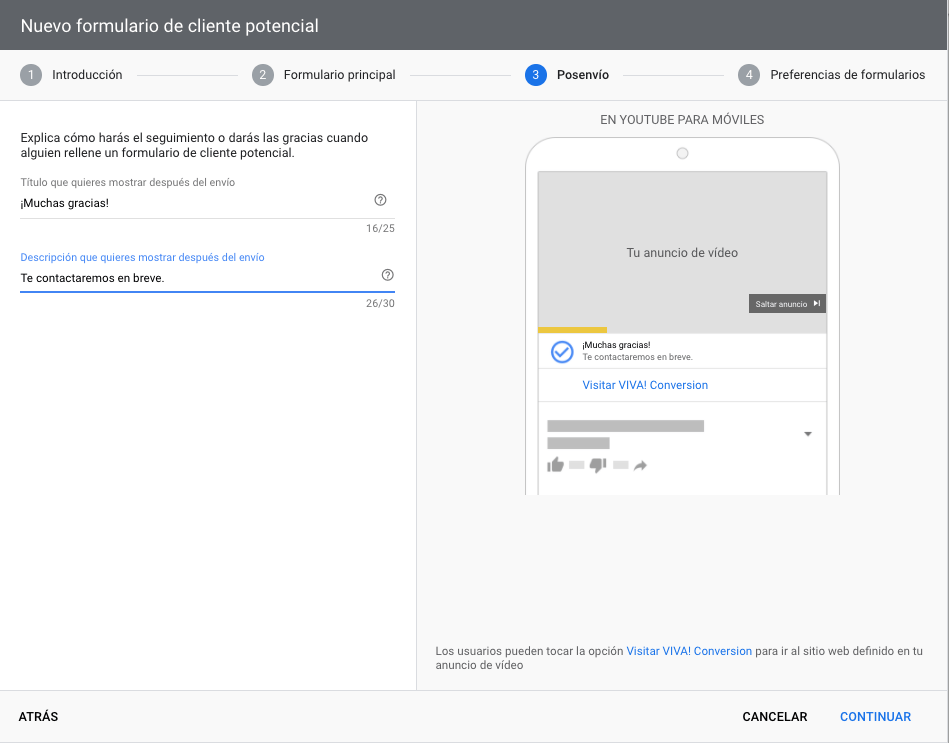The width and height of the screenshot is (949, 743).
Task: Go to Preferencias de formularios step label
Action: (x=847, y=75)
